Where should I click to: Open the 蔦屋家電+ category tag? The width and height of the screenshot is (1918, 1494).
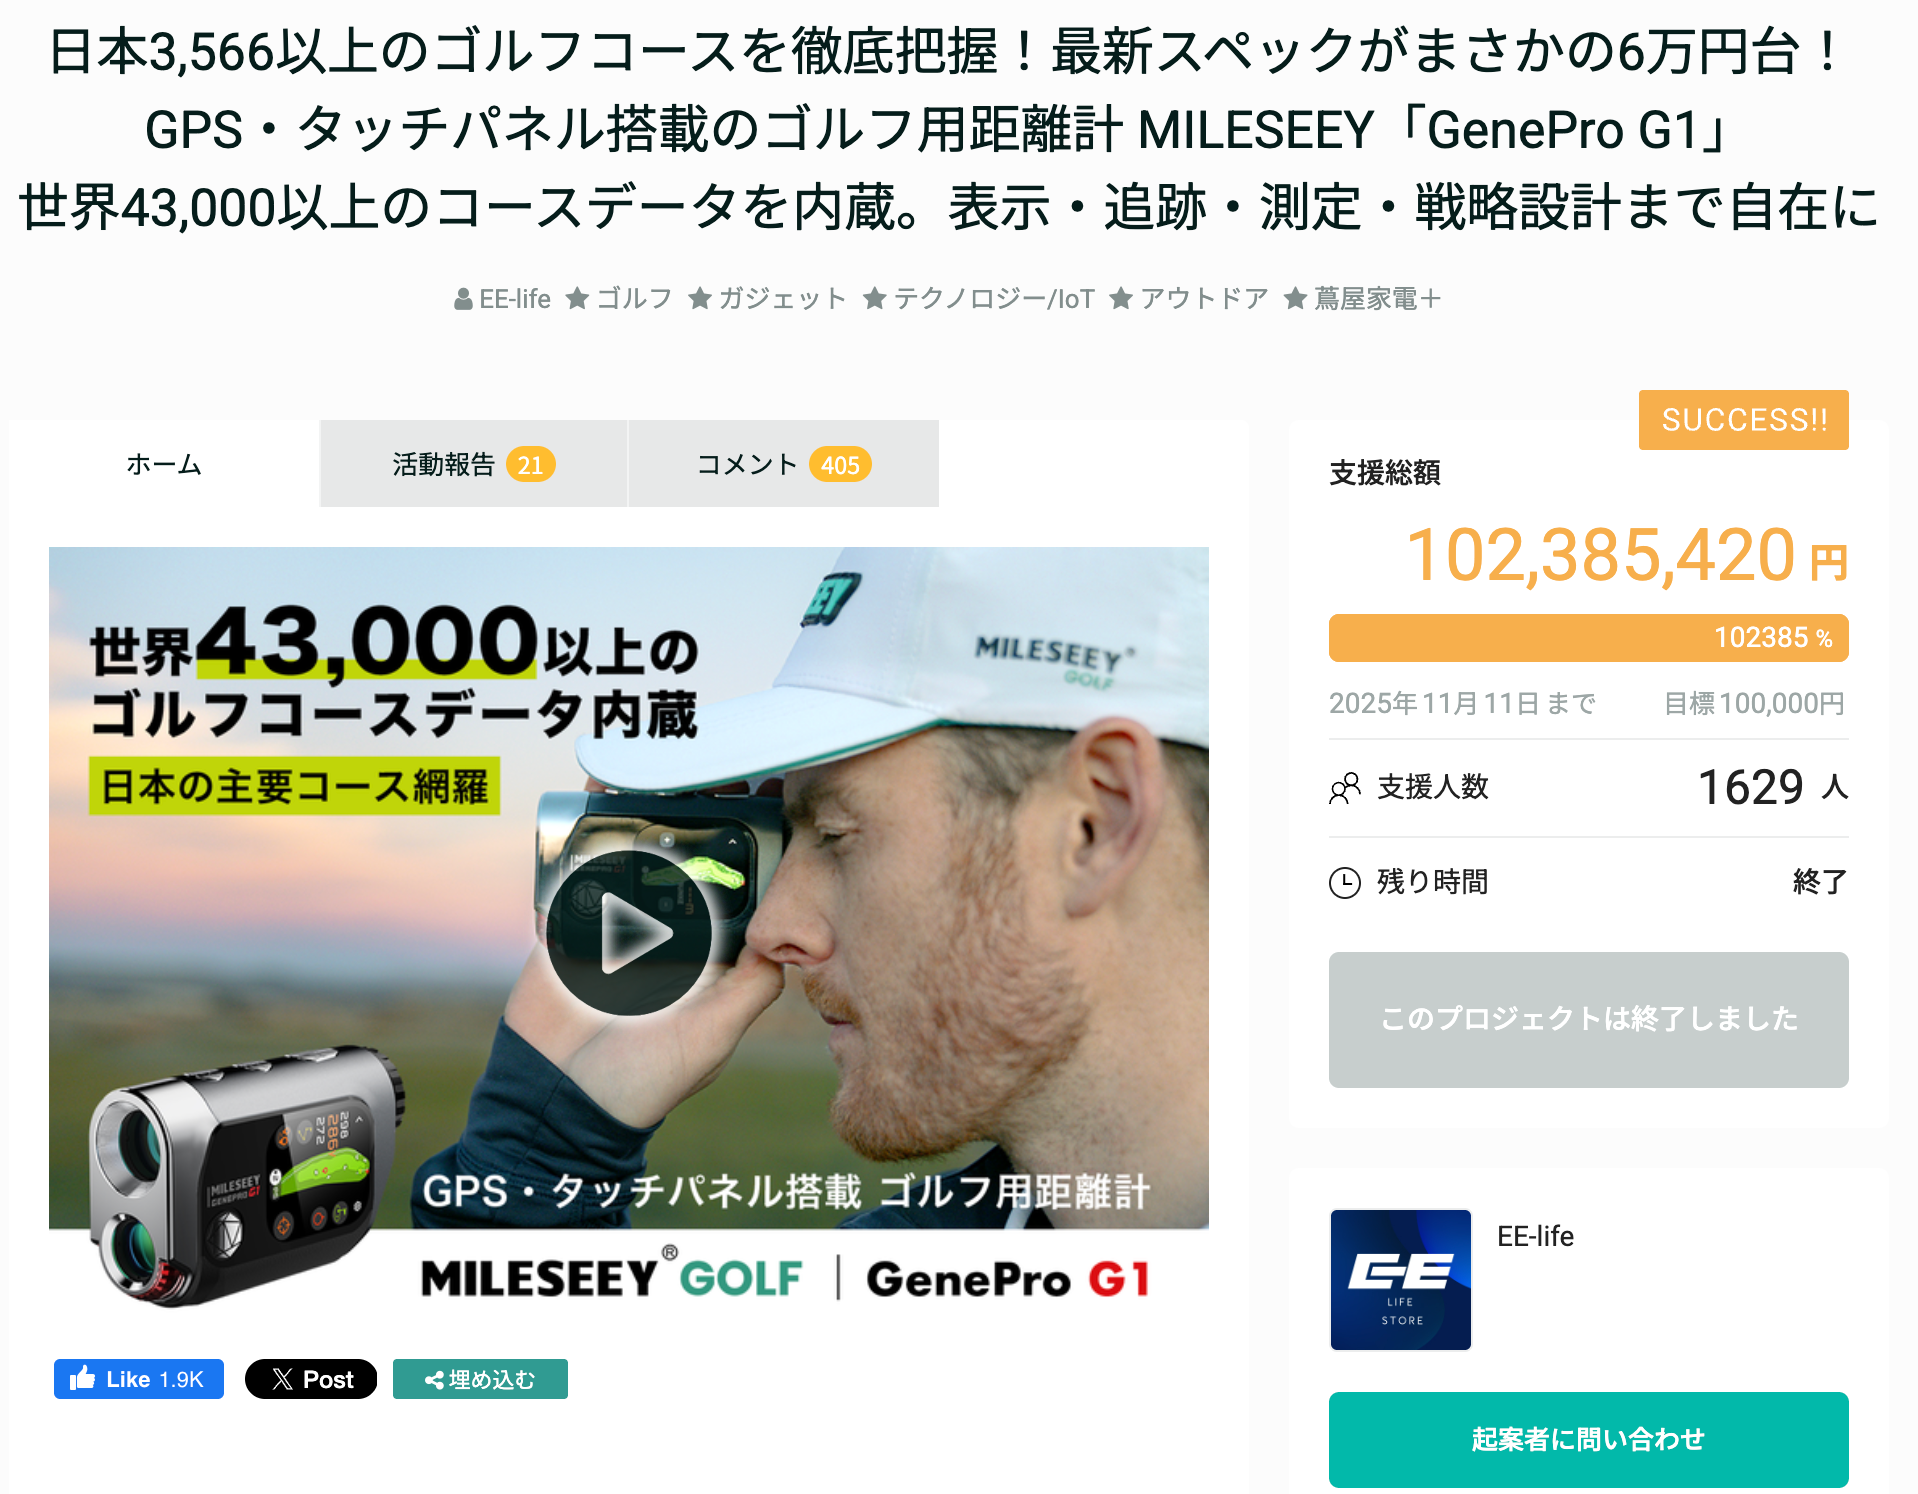(x=1363, y=298)
